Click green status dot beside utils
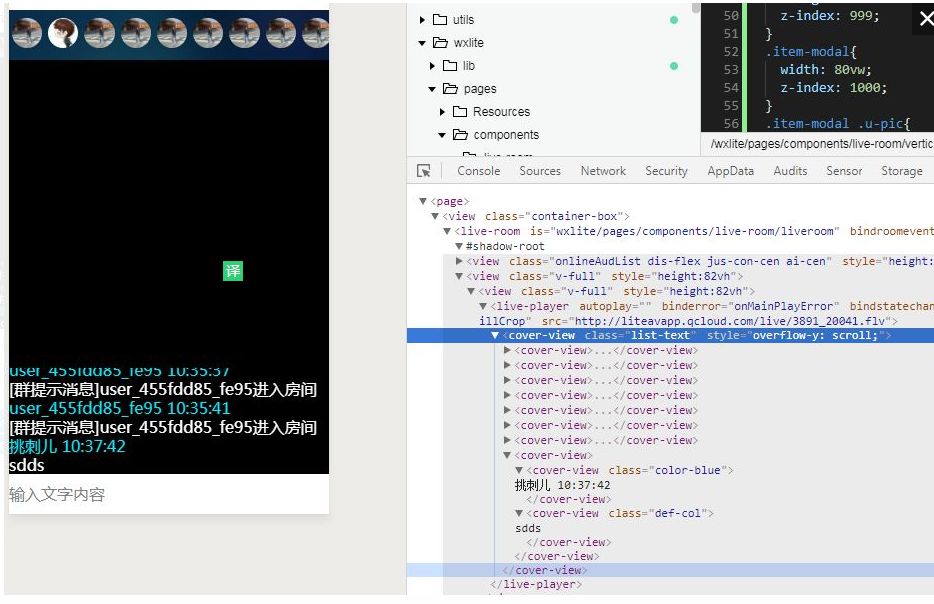Viewport: 934px width, 604px height. (x=674, y=20)
